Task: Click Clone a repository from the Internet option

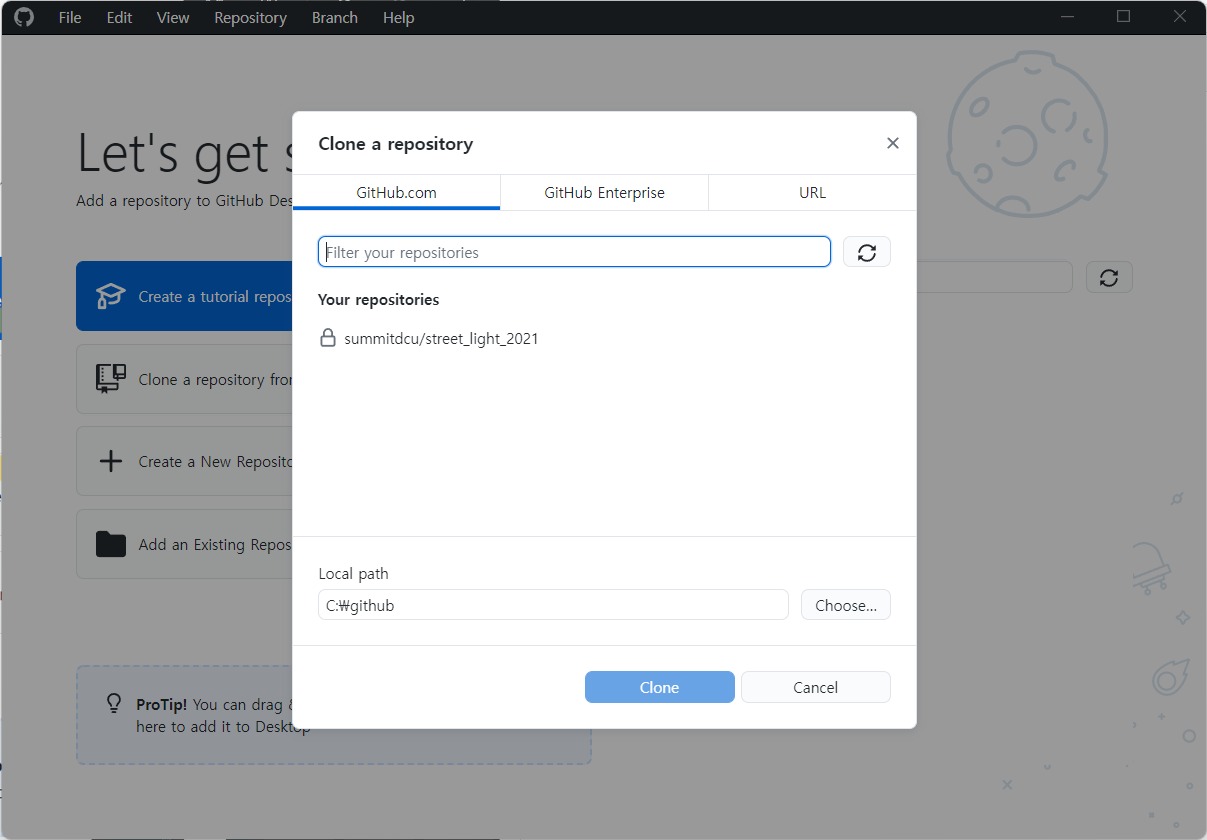Action: (184, 379)
